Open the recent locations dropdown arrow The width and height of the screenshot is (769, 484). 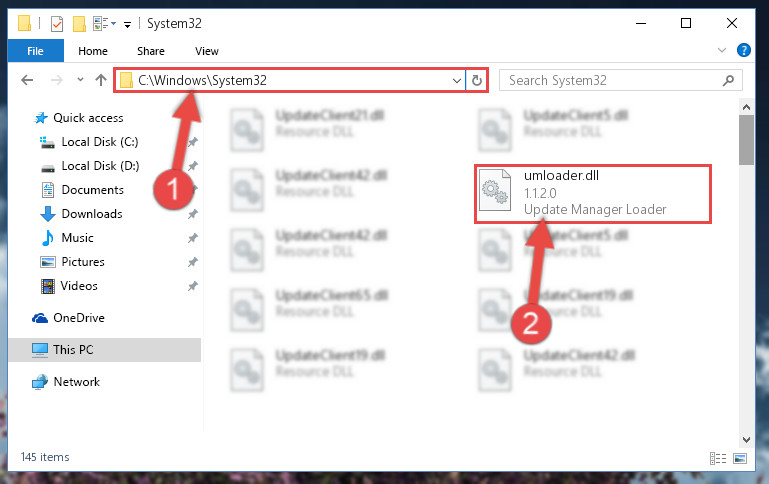tap(80, 79)
